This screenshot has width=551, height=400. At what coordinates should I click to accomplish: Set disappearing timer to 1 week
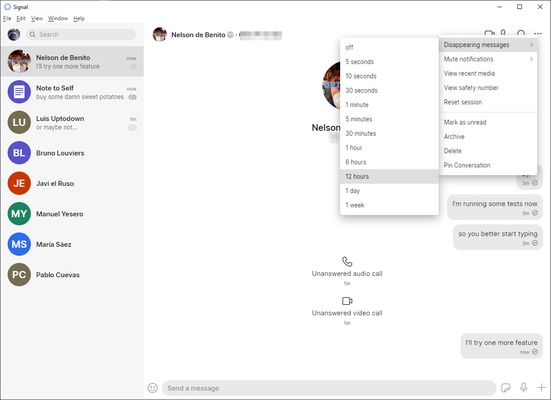click(389, 205)
